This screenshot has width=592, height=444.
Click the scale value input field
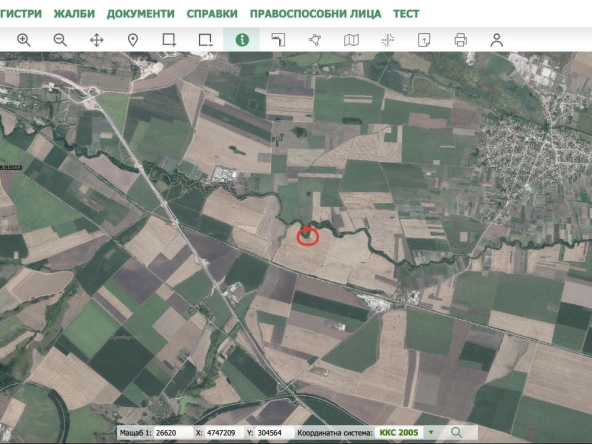pos(174,433)
